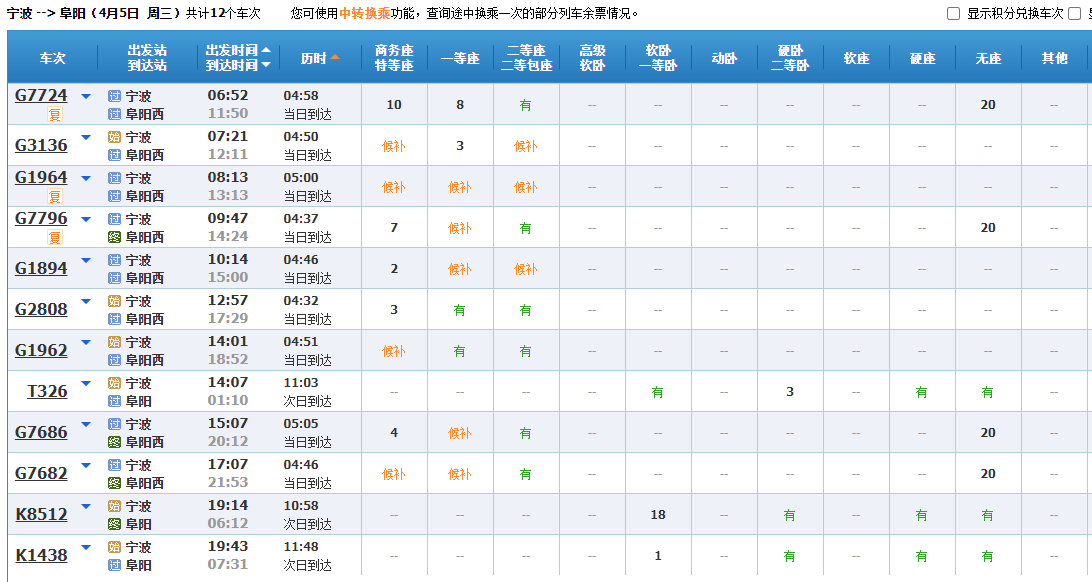Click the 复 icon under train G7724

[x=55, y=115]
